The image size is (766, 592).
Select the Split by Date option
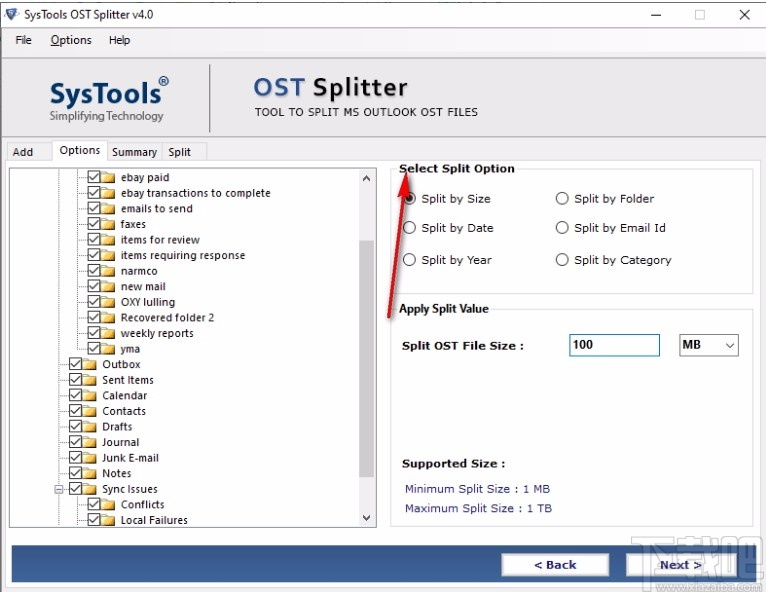pos(409,228)
